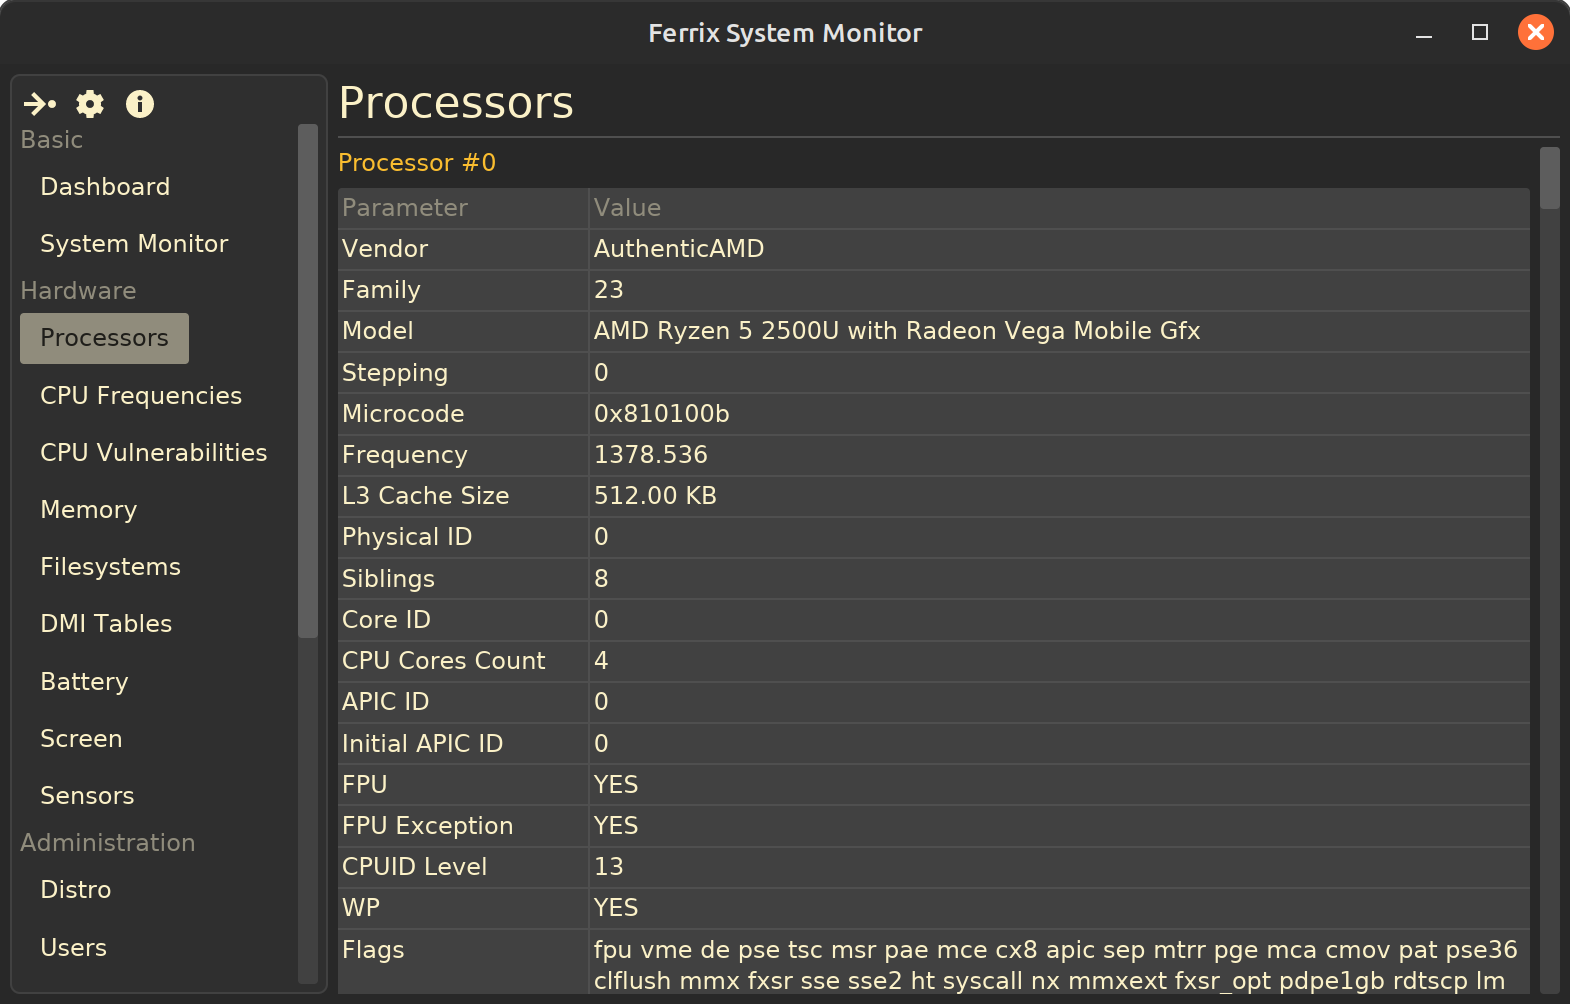1570x1004 pixels.
Task: Open the Dashboard page
Action: click(x=105, y=187)
